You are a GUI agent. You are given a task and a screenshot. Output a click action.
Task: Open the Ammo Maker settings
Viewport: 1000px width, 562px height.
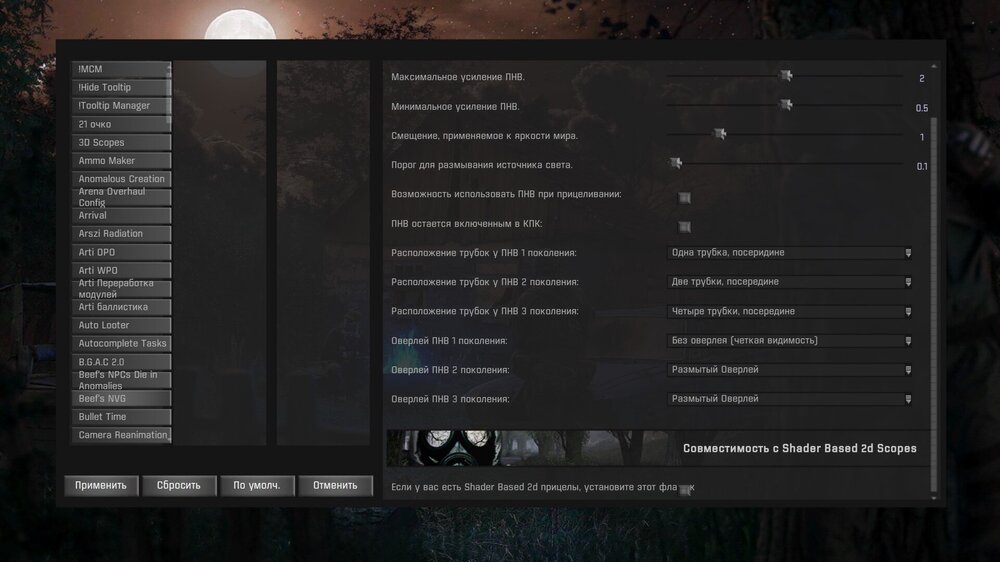point(121,161)
